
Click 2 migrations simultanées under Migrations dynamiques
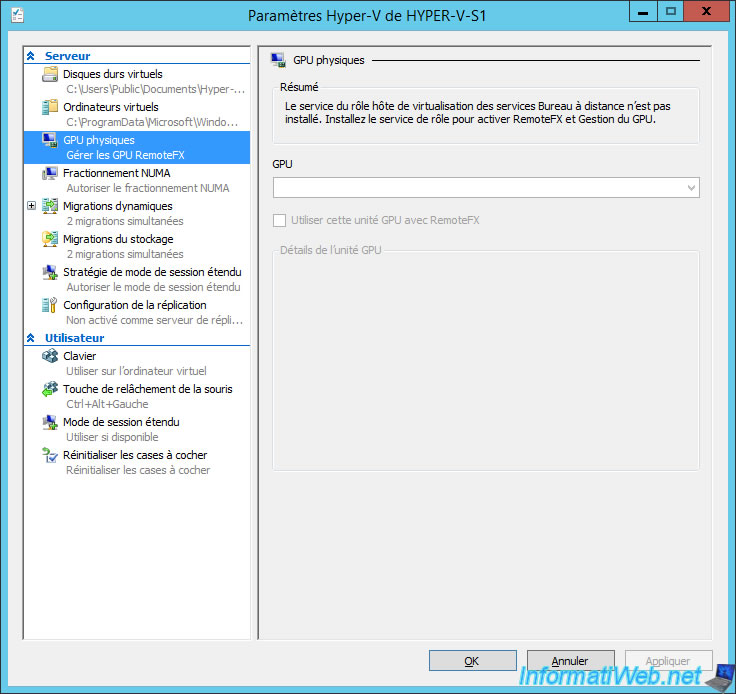[125, 221]
